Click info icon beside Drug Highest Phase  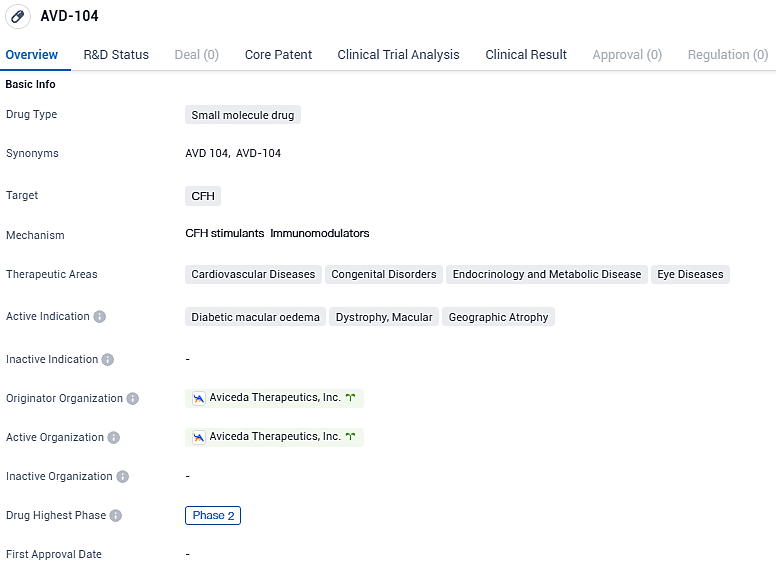[115, 516]
